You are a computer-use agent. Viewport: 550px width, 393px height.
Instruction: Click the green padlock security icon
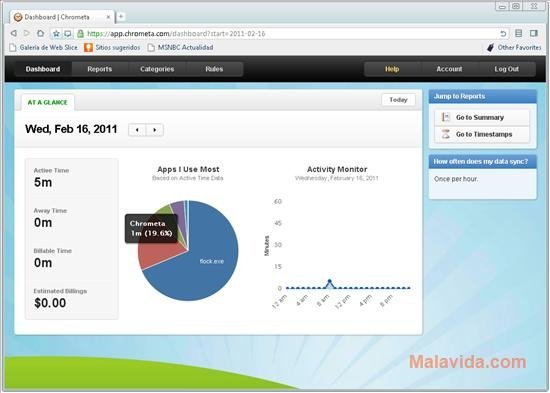pos(81,34)
